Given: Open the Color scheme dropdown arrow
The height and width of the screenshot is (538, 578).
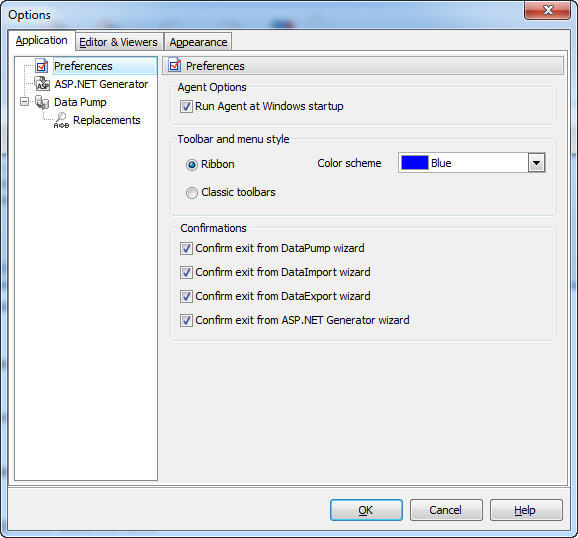Looking at the screenshot, I should point(536,163).
